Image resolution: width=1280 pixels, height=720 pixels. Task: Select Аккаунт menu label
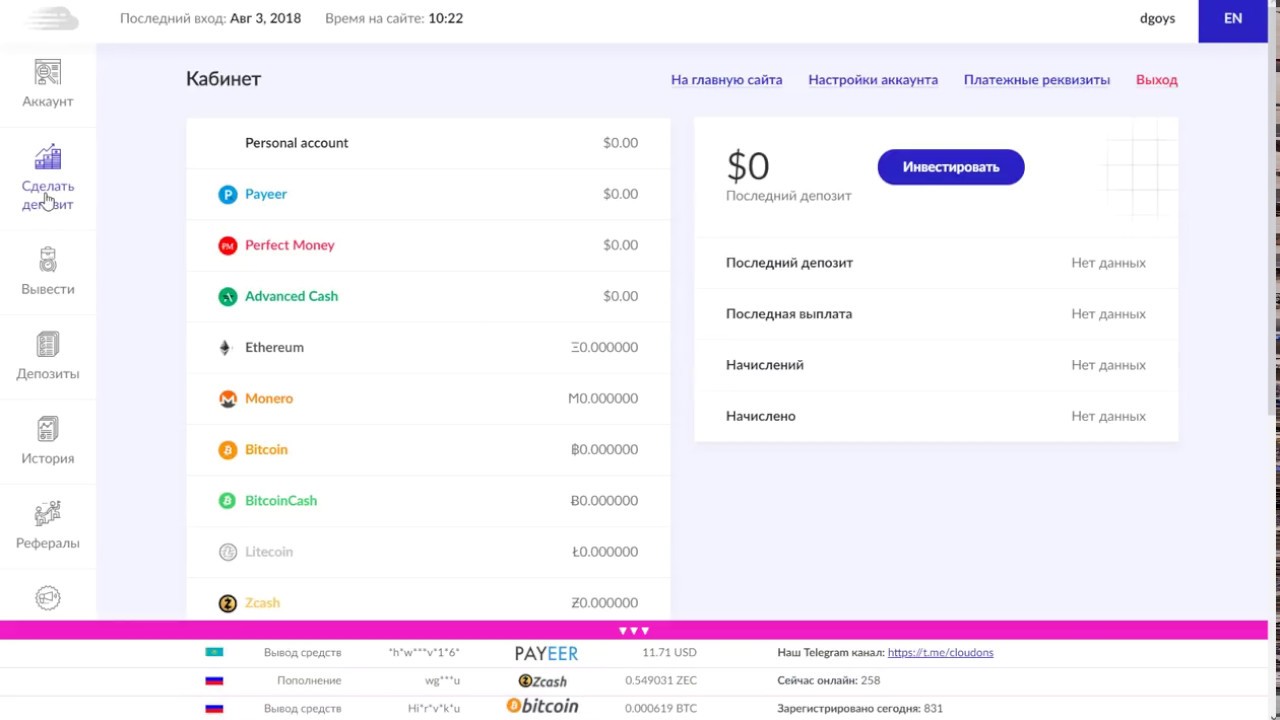[x=48, y=101]
